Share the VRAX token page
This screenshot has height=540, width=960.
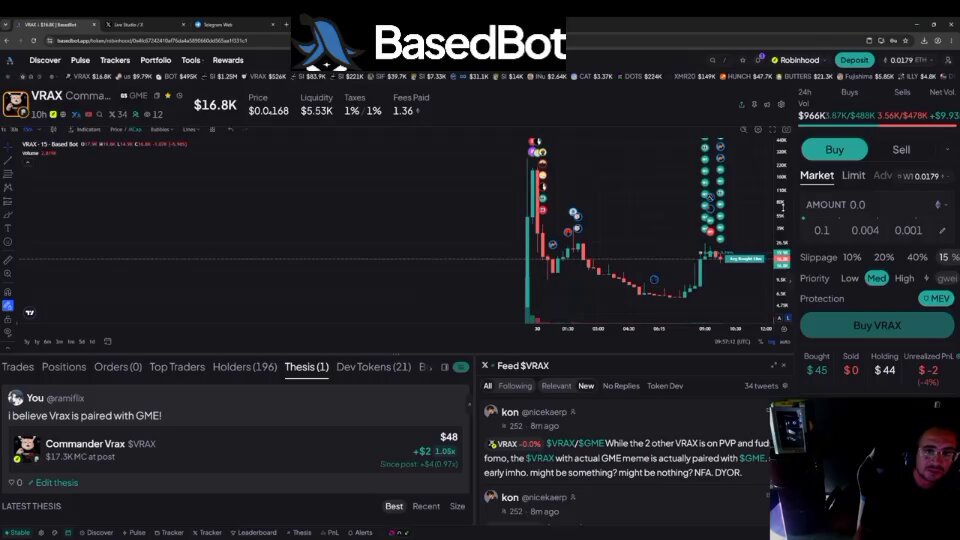tap(741, 105)
